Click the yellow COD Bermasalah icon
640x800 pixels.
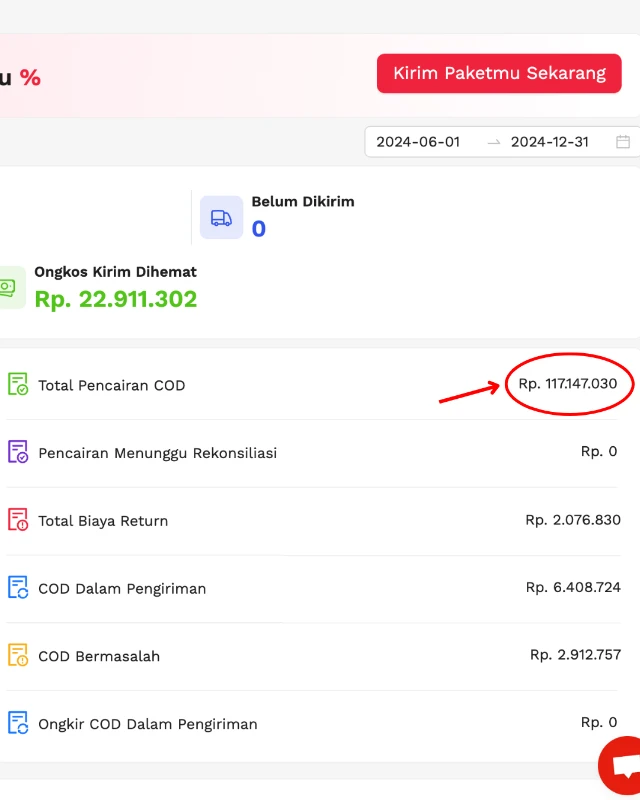(x=18, y=656)
